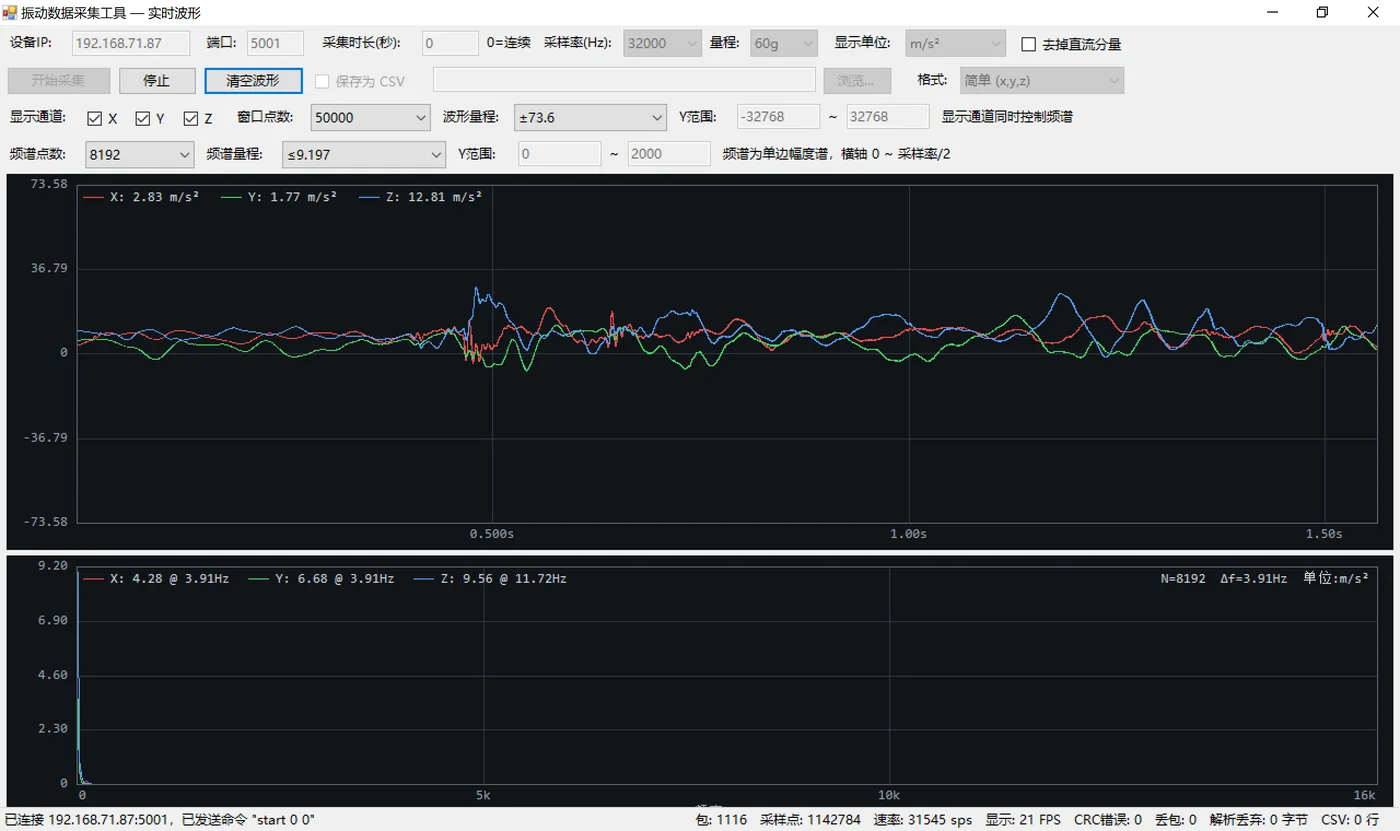Click the CRC错误: 0 status entry
The width and height of the screenshot is (1400, 831).
(x=1108, y=820)
